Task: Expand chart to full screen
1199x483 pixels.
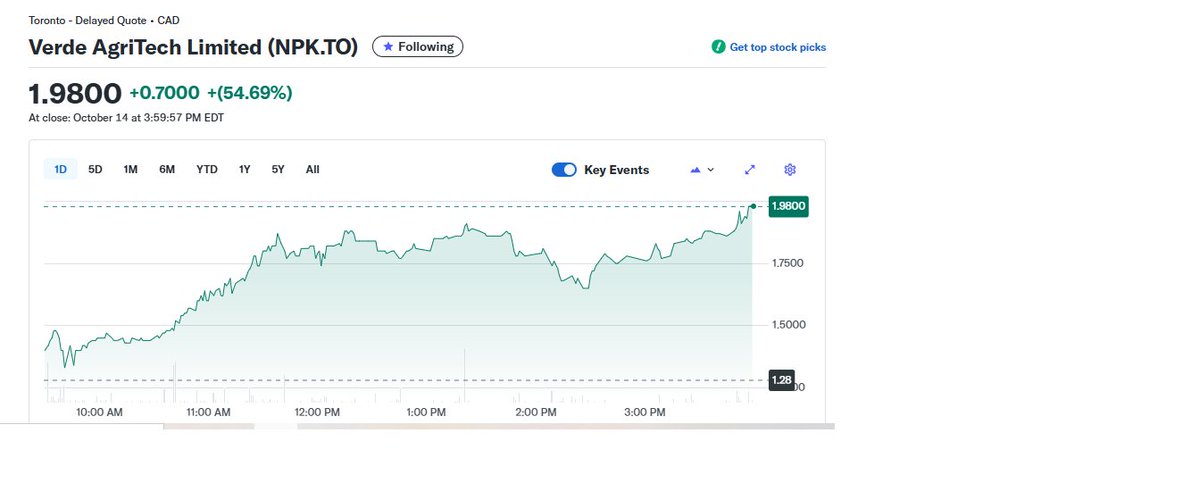Action: (750, 170)
